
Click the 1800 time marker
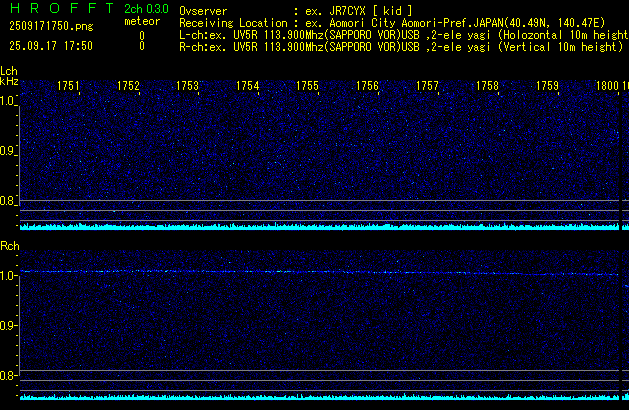(607, 86)
